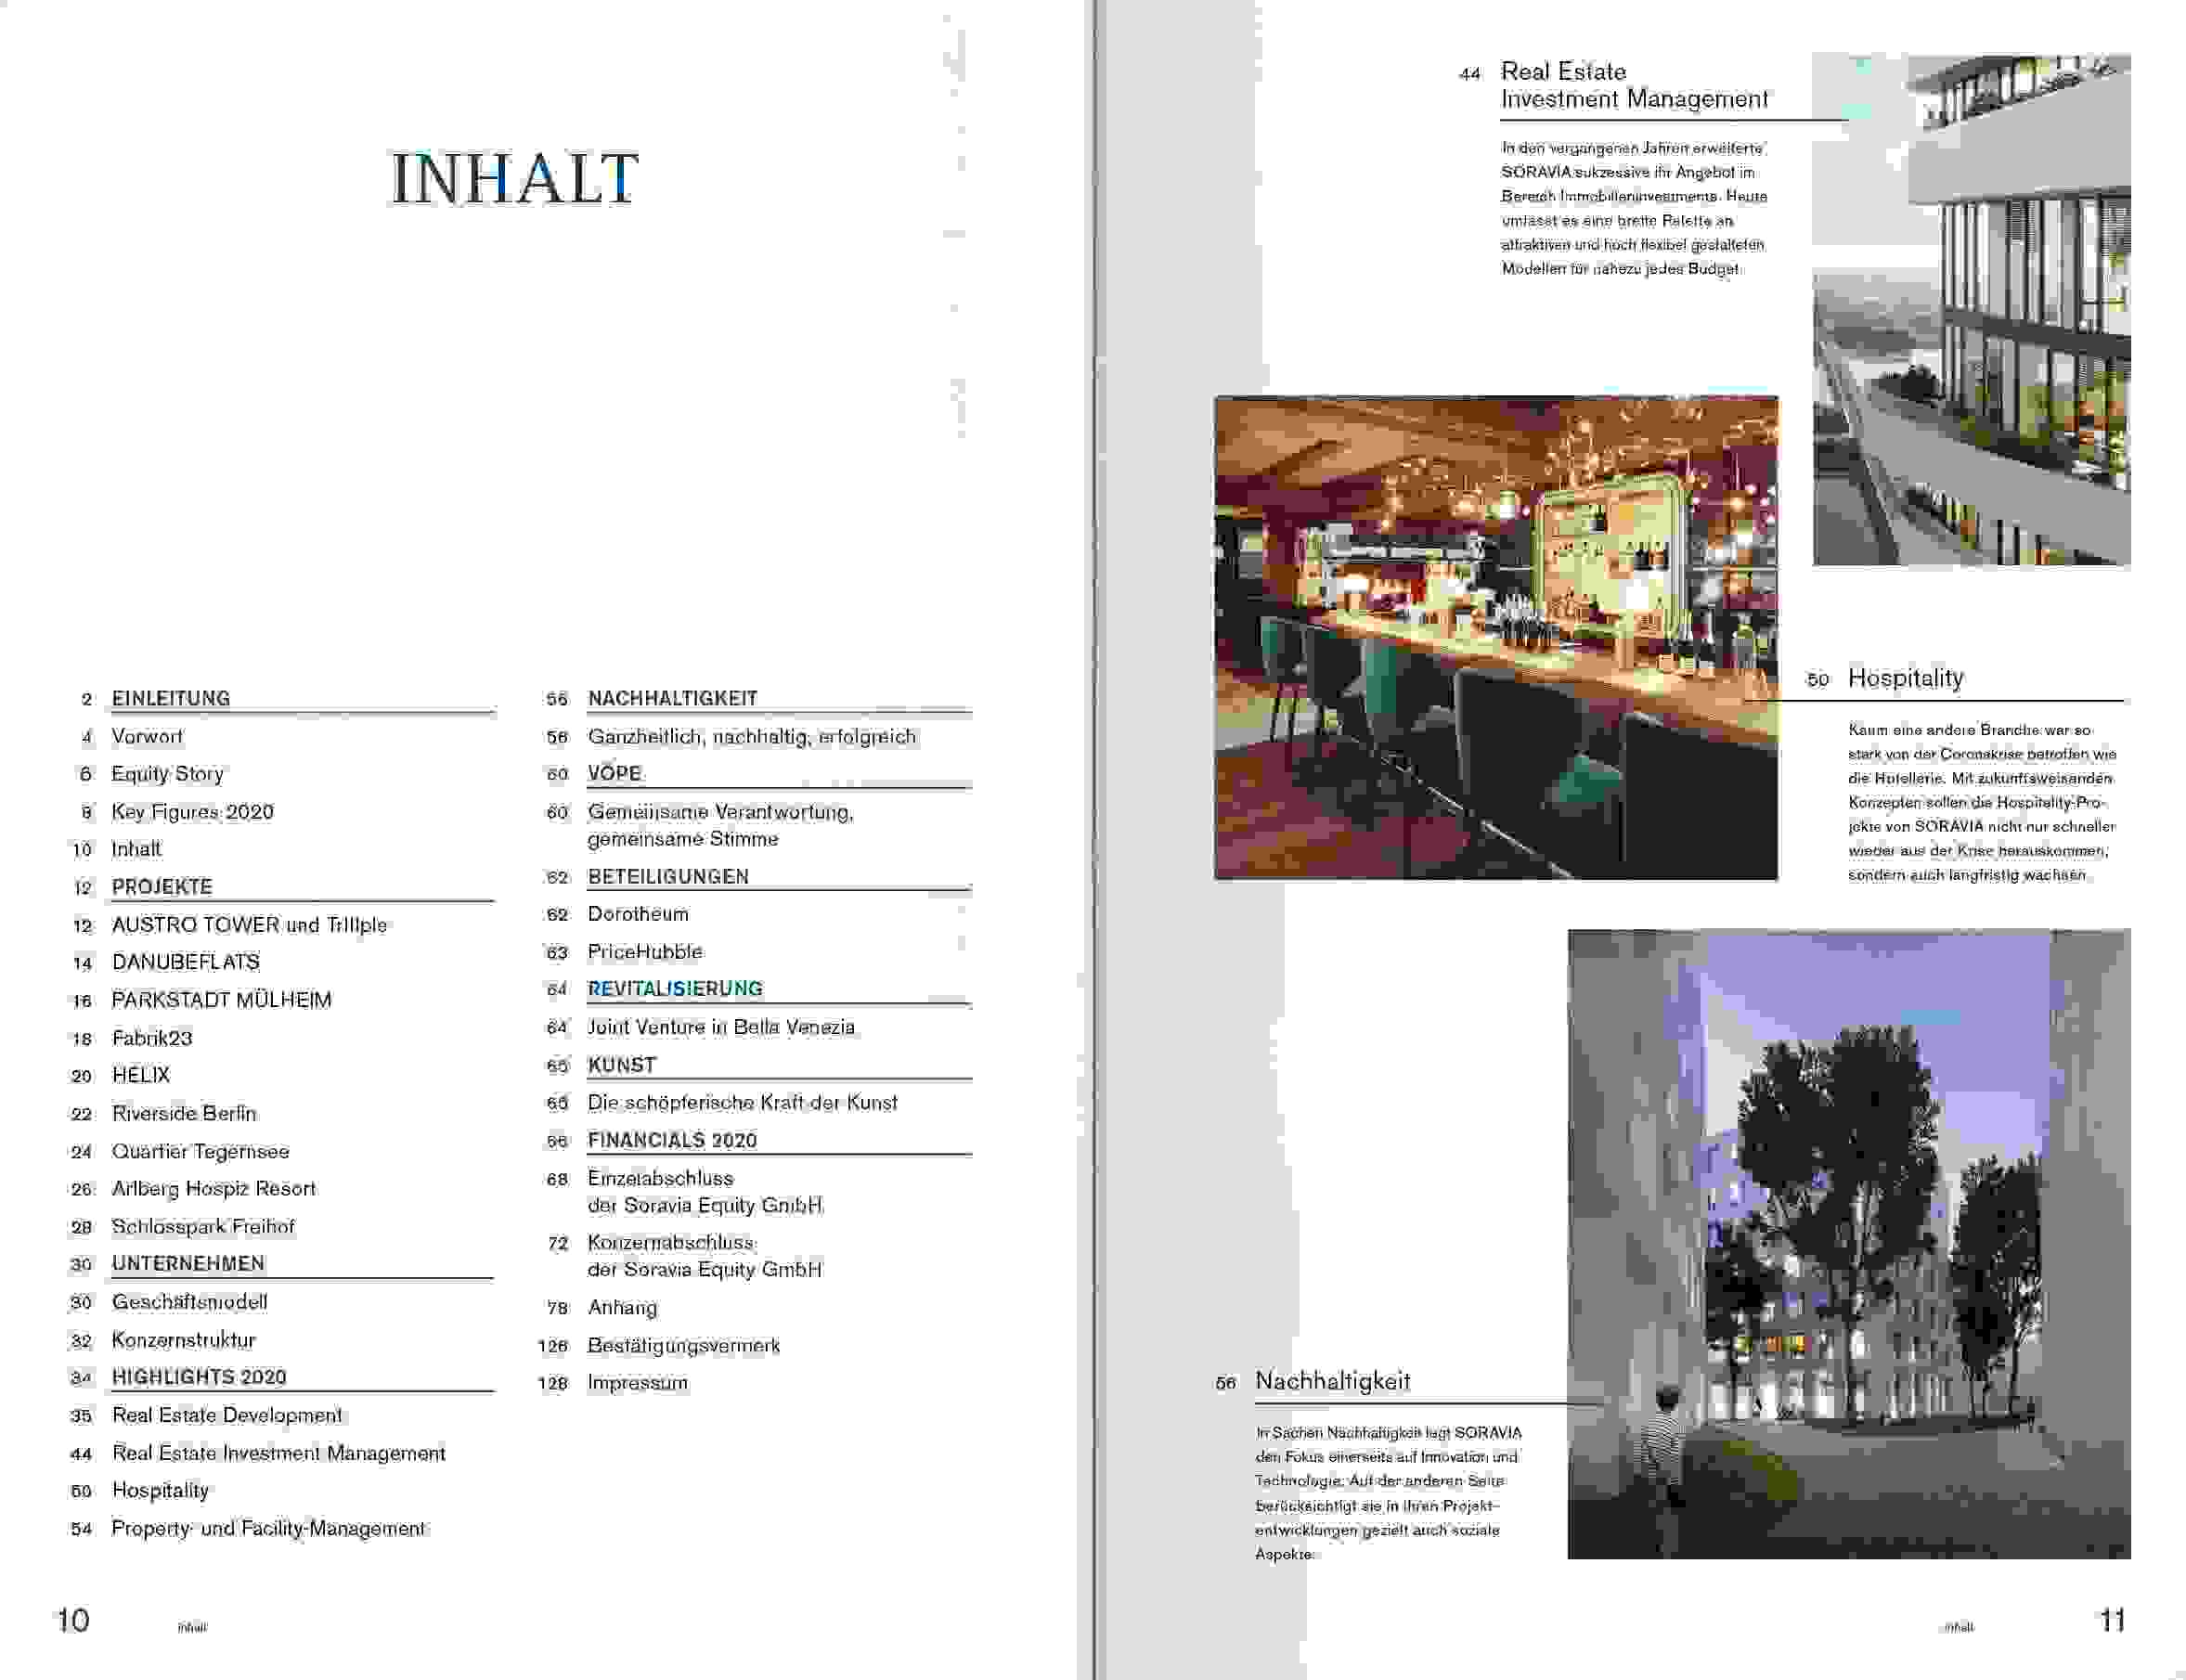Image resolution: width=2186 pixels, height=1680 pixels.
Task: Click the HELIX contents entry
Action: click(141, 1075)
